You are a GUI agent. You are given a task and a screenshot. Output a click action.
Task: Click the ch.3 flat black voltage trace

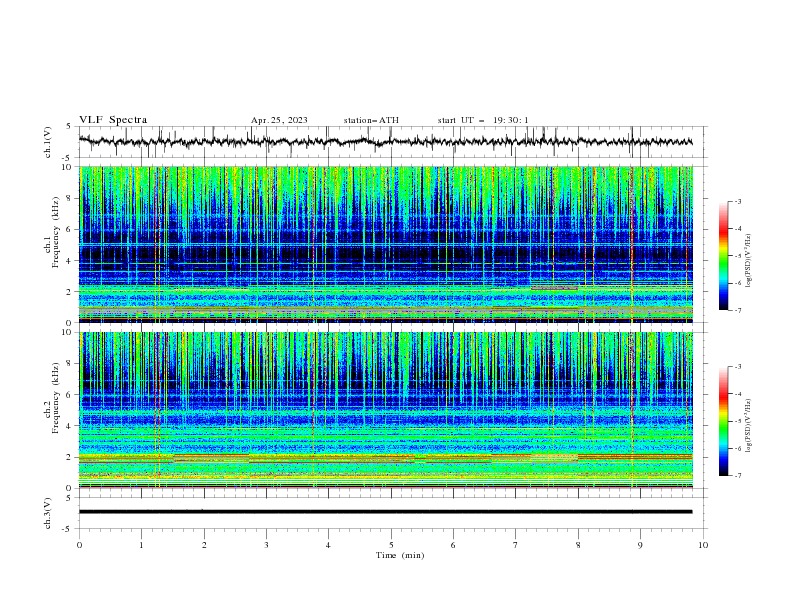point(385,512)
